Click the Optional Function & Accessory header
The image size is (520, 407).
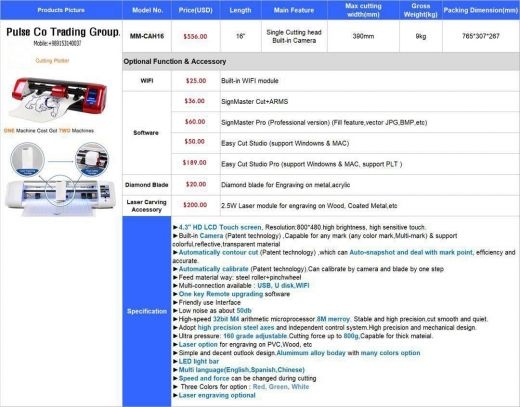pos(175,61)
